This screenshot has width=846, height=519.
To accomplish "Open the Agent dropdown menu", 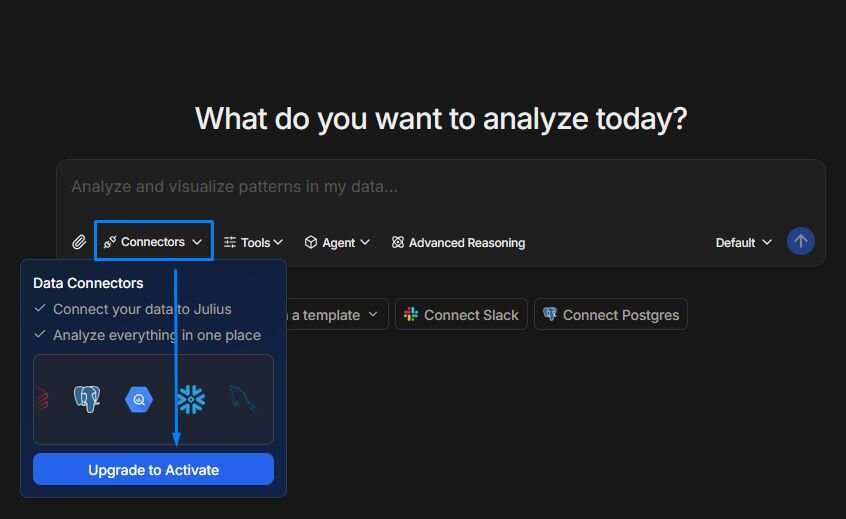I will [x=337, y=242].
